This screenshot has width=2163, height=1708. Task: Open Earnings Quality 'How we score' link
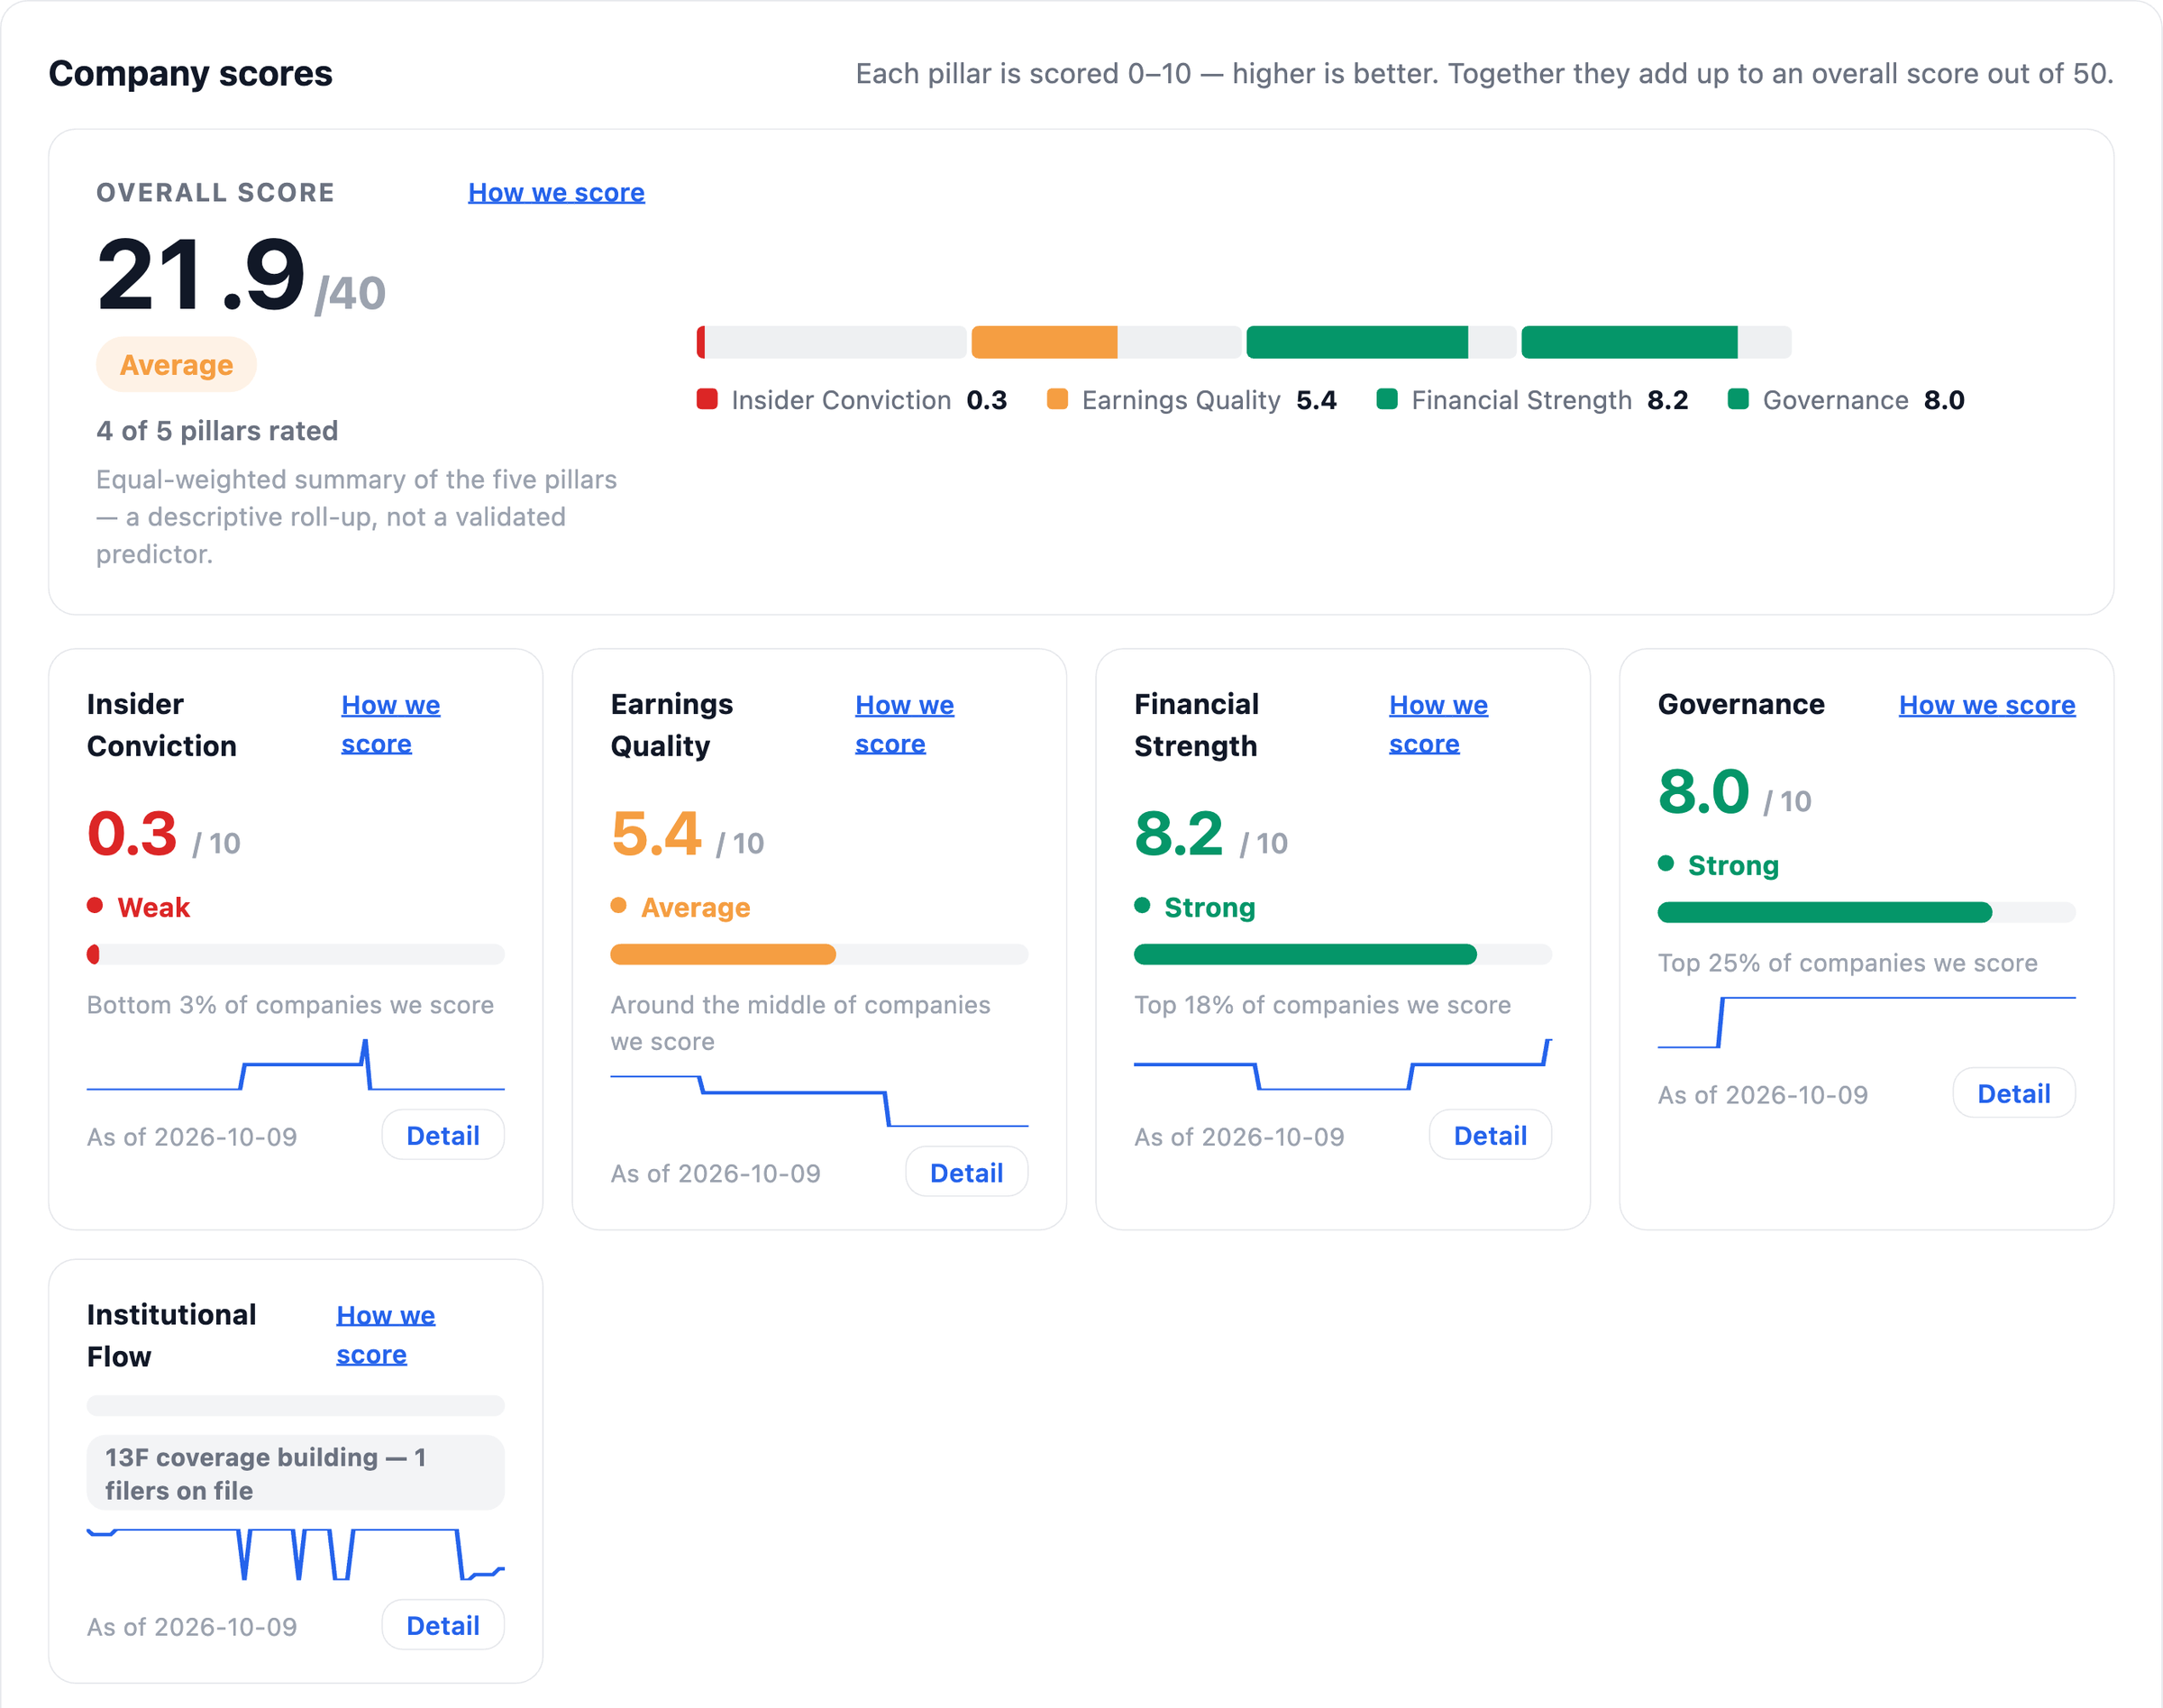tap(904, 724)
